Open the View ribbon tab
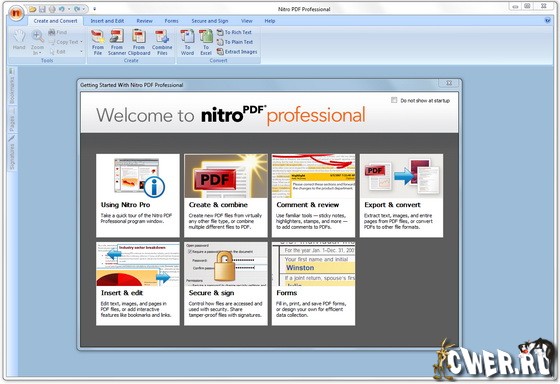Viewport: 560px width, 384px height. [246, 21]
